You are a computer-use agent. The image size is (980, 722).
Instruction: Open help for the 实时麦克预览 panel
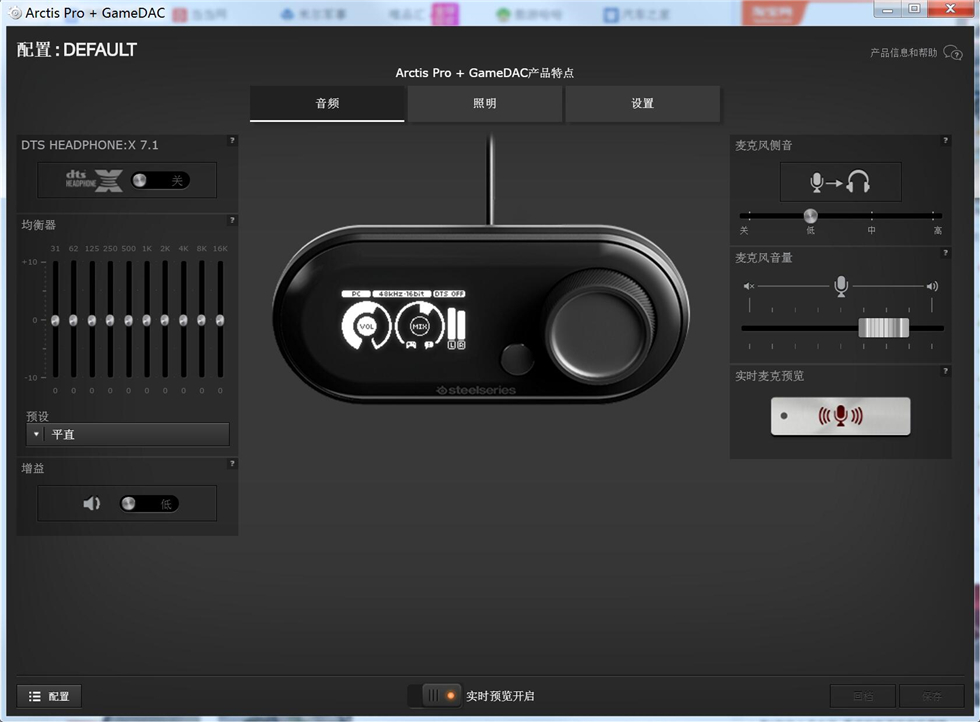pos(945,371)
